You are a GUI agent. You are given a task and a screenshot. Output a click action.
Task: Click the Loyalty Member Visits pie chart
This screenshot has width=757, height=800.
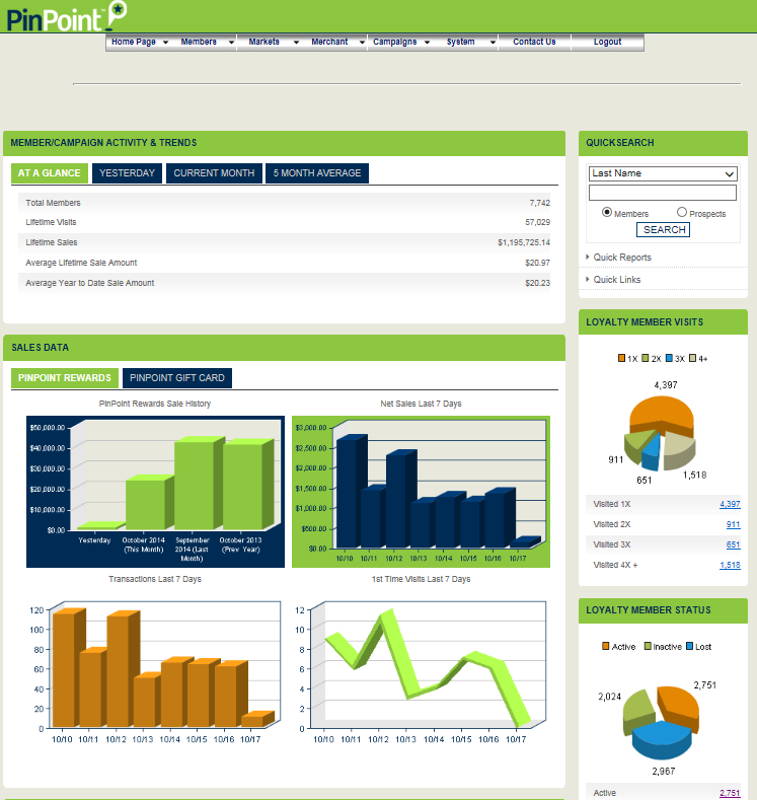tap(660, 433)
